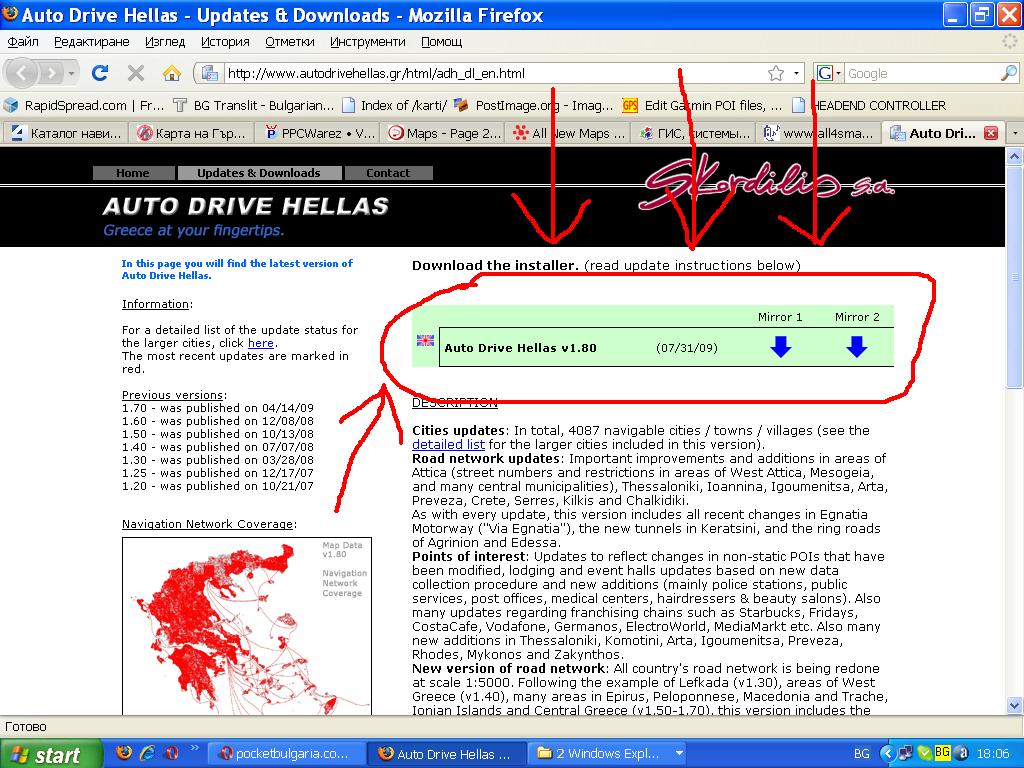Follow the 'here' update status link
This screenshot has width=1024, height=768.
tap(261, 343)
